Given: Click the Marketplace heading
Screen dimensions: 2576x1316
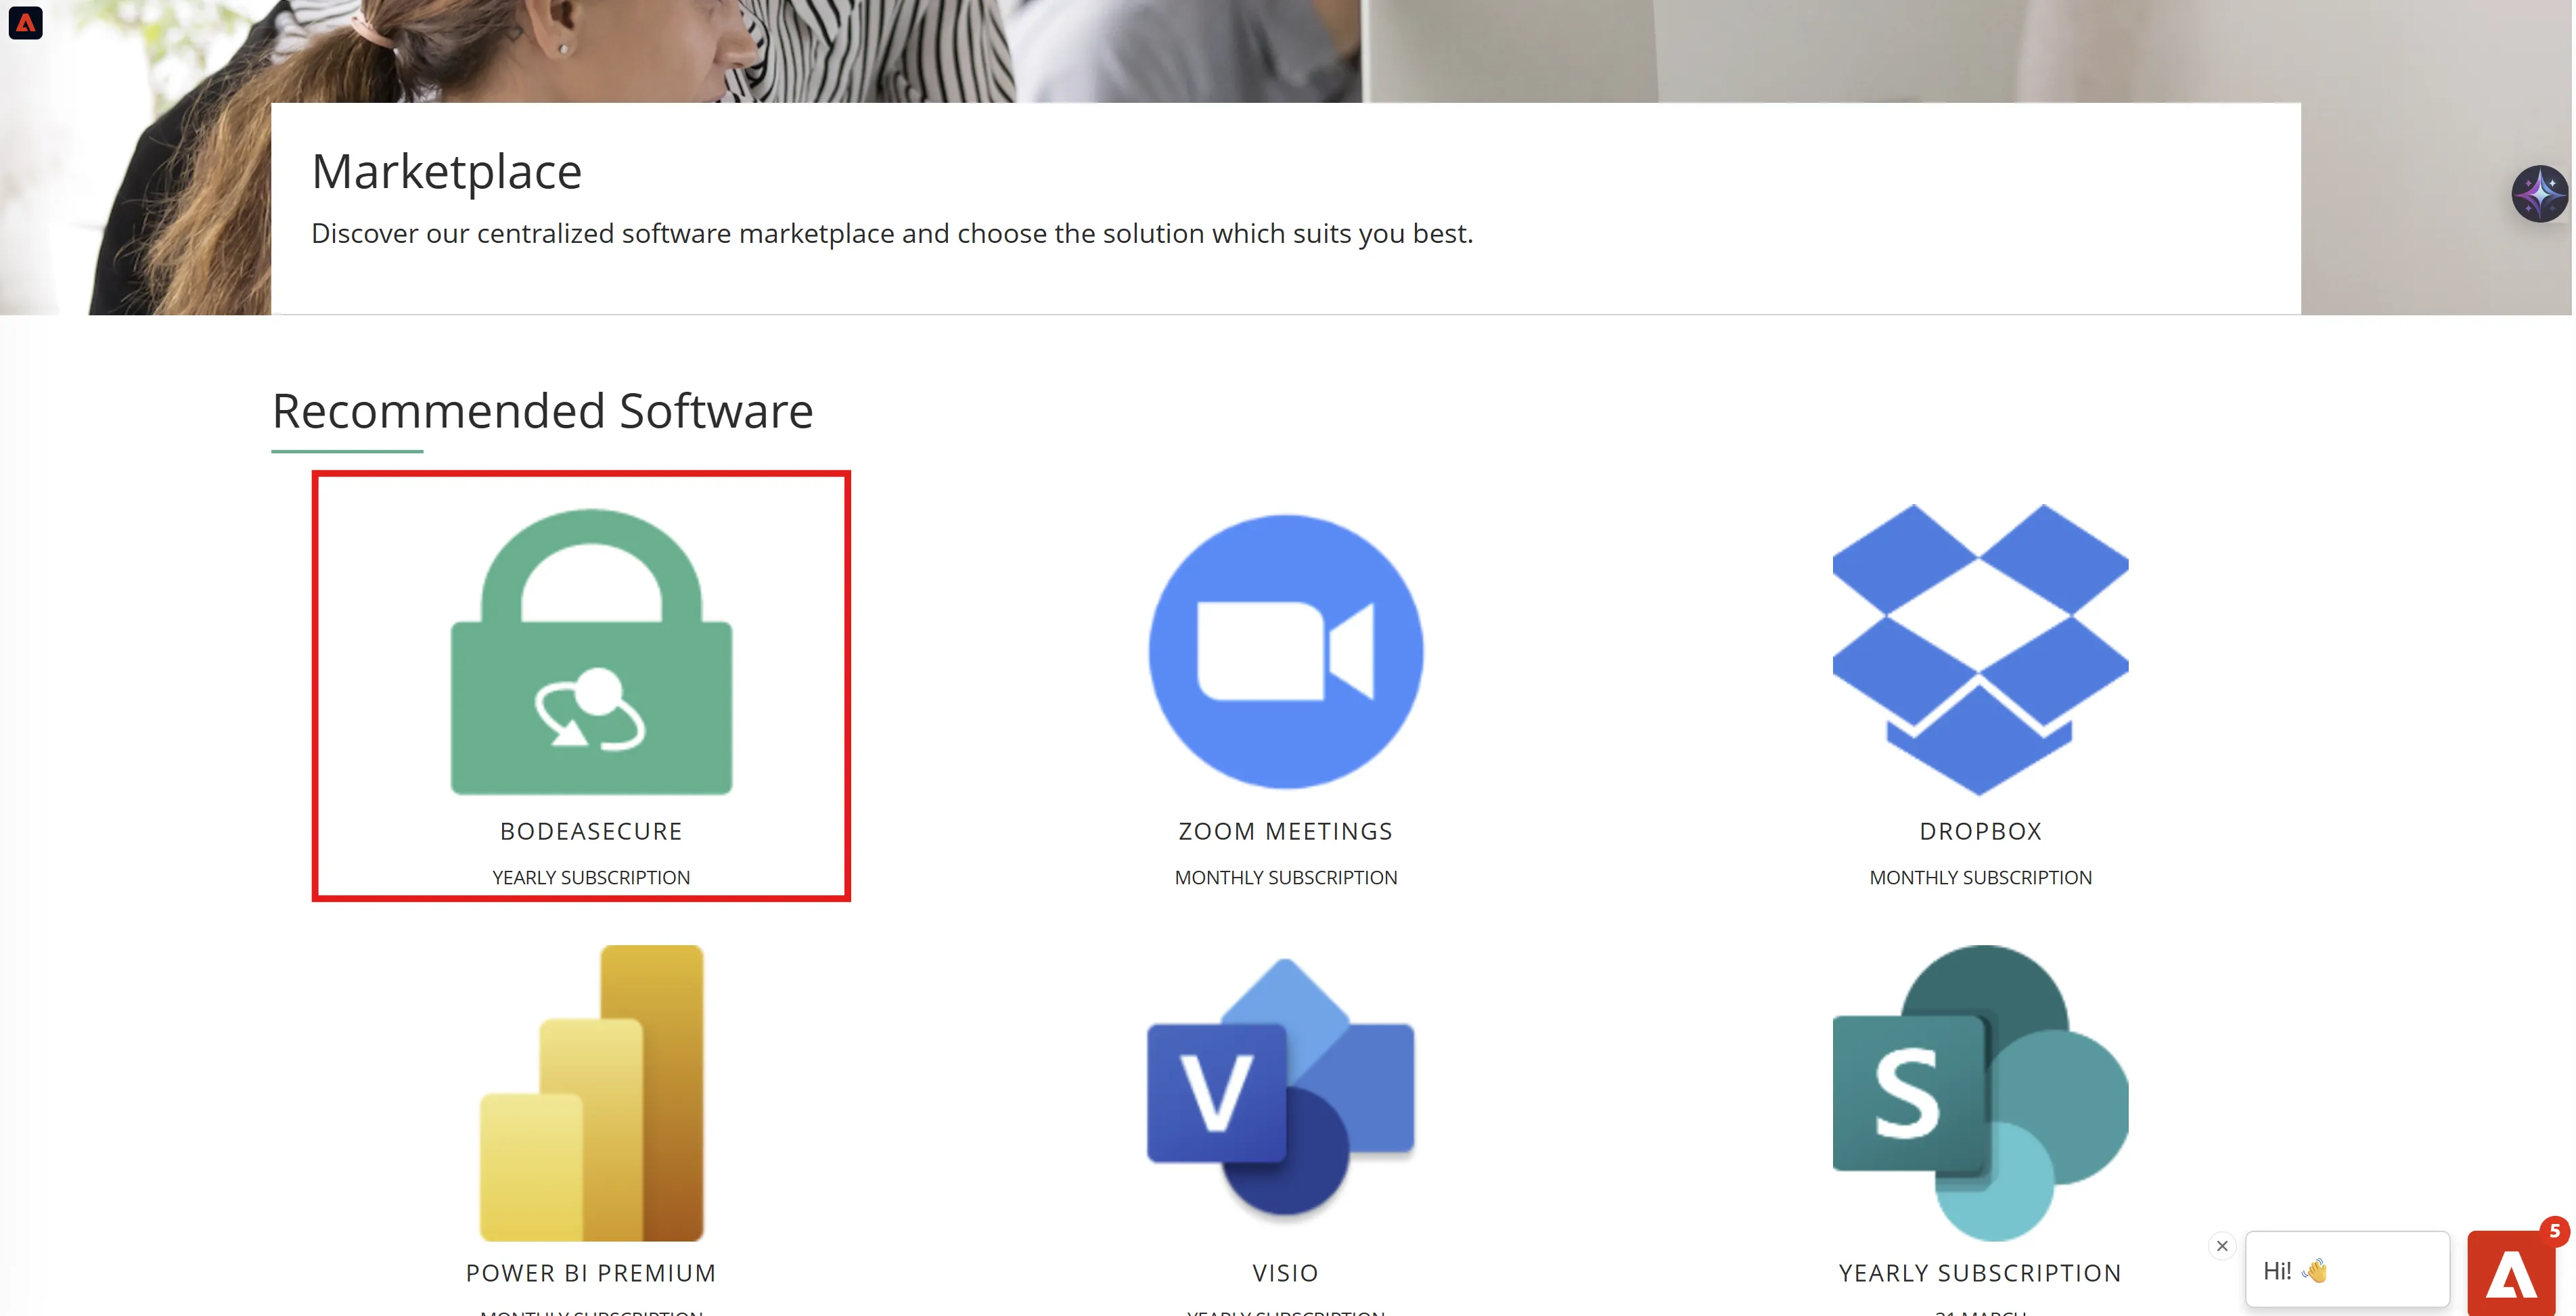Looking at the screenshot, I should [x=447, y=172].
